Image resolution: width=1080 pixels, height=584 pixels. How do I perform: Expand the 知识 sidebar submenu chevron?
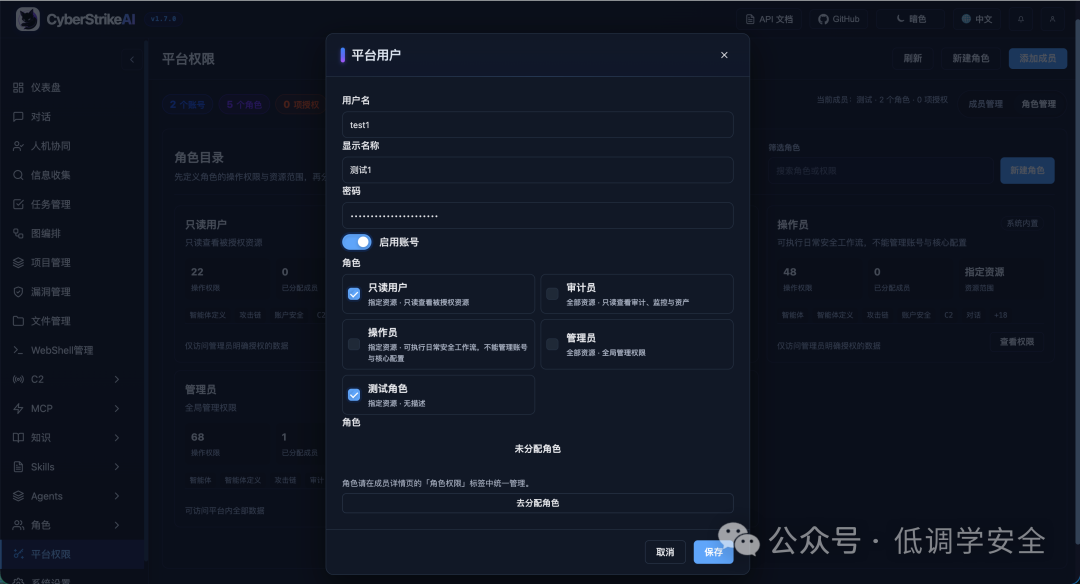pyautogui.click(x=116, y=437)
